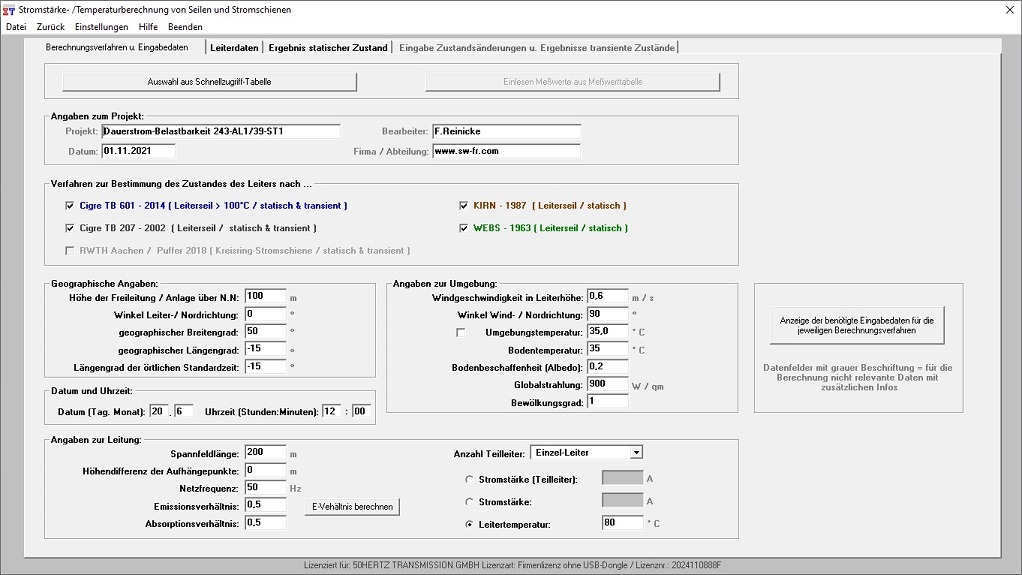Image resolution: width=1022 pixels, height=575 pixels.
Task: Click the Spannfeldlänge input field
Action: pyautogui.click(x=265, y=453)
